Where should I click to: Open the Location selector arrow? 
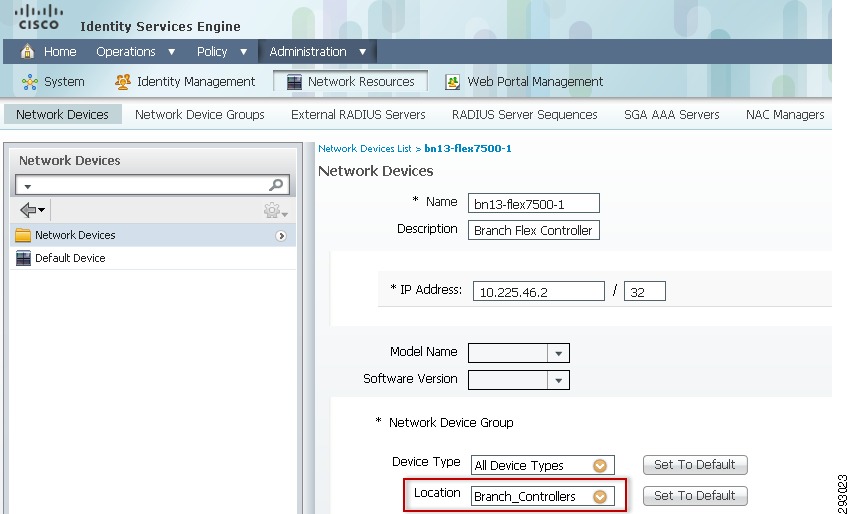coord(600,496)
